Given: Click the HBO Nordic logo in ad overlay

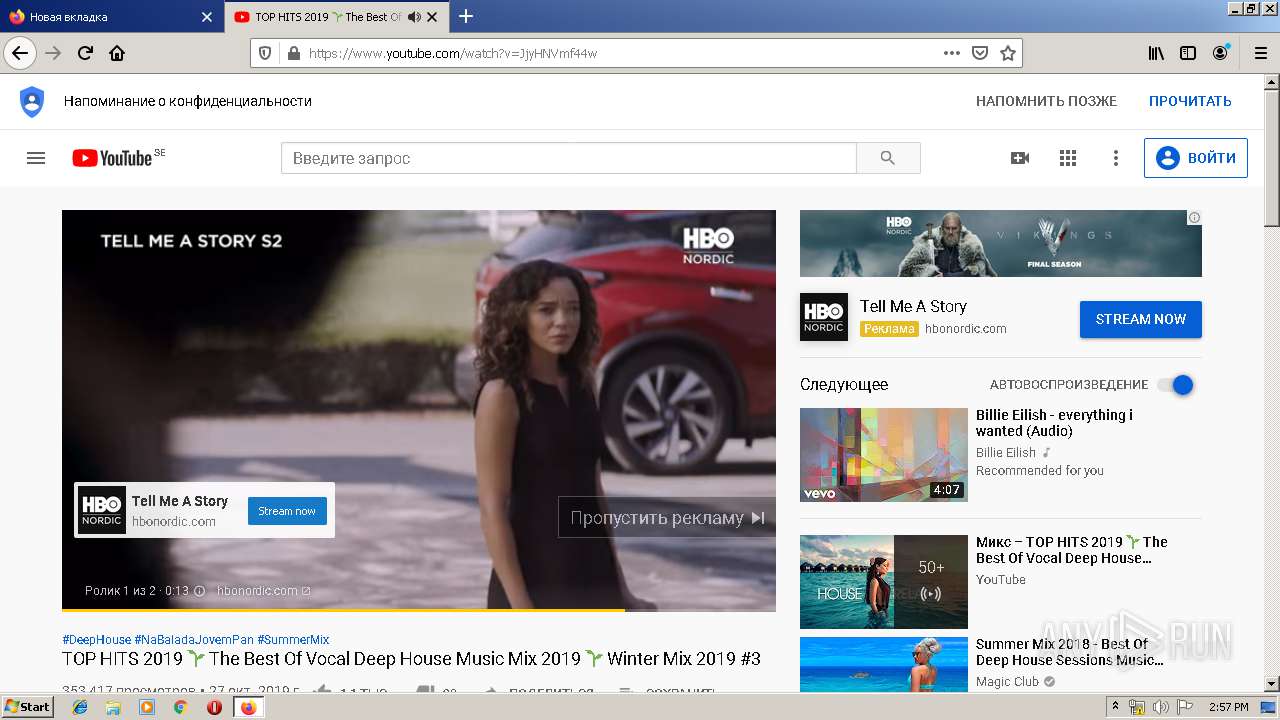Looking at the screenshot, I should click(102, 510).
